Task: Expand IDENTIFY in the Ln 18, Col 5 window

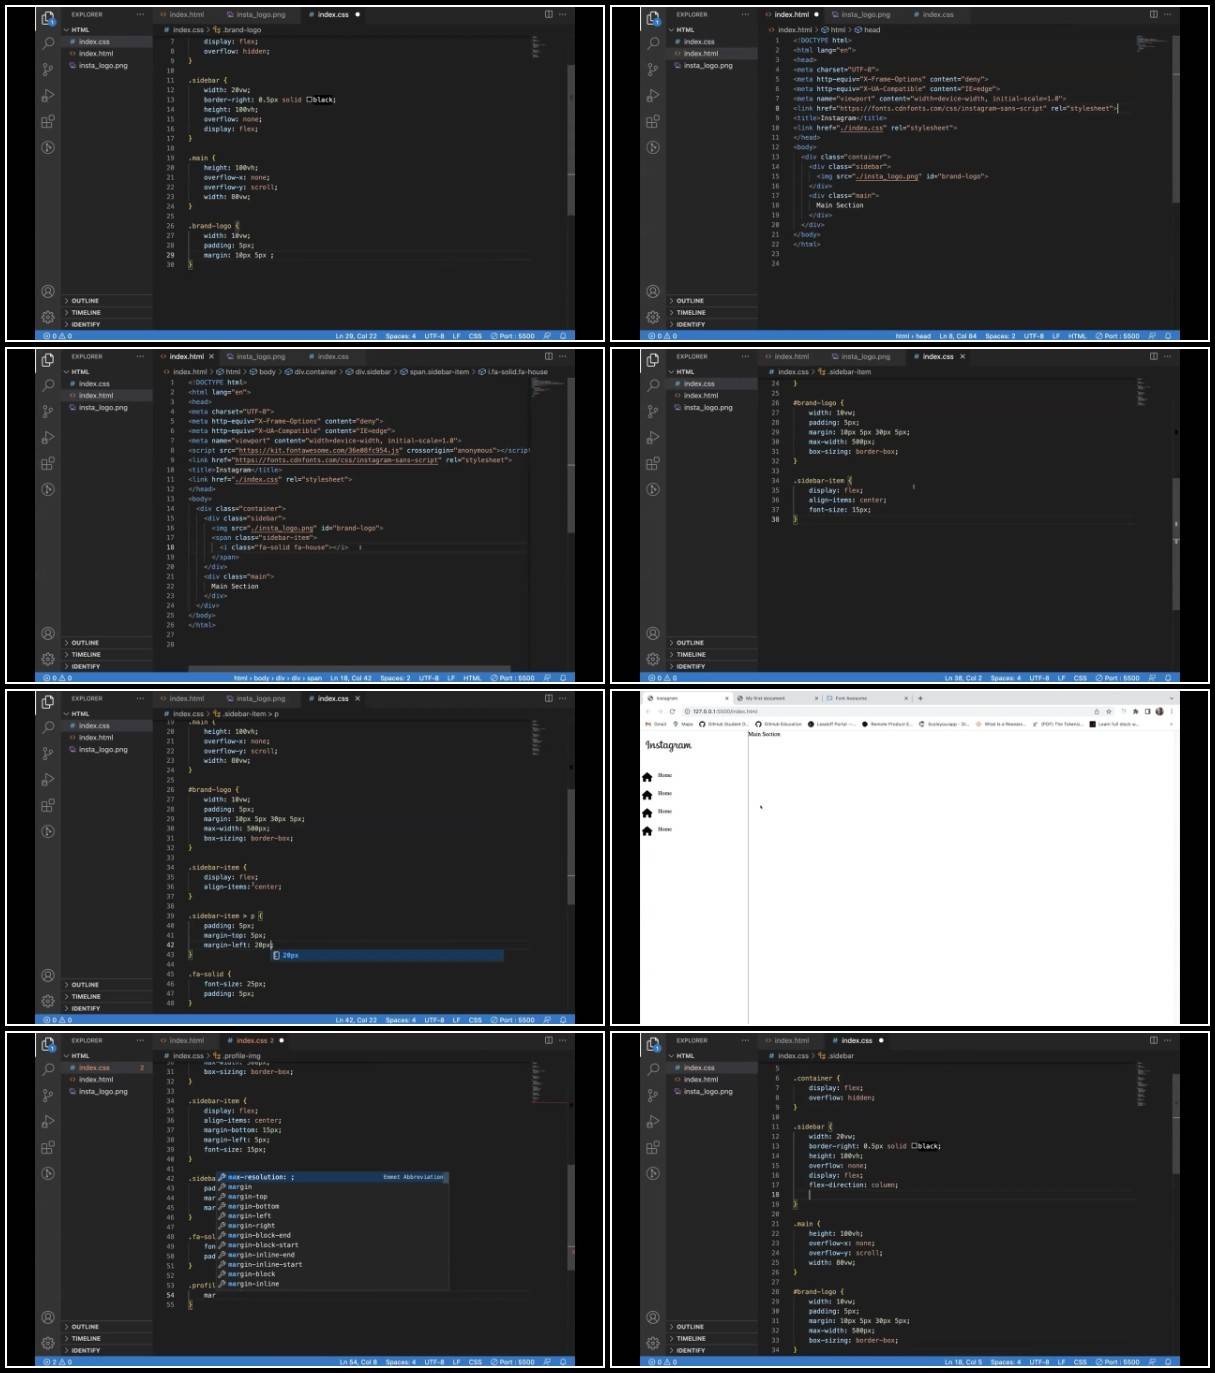Action: coord(713,1351)
